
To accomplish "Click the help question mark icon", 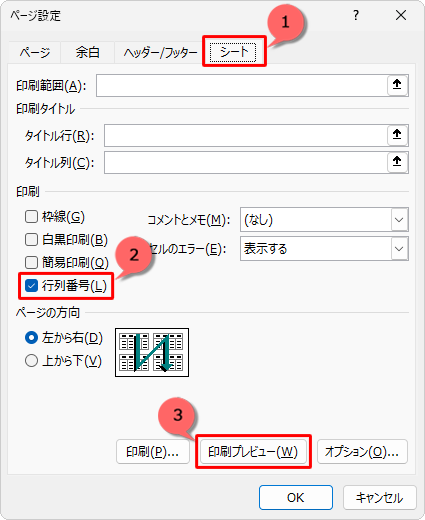I will pyautogui.click(x=356, y=15).
